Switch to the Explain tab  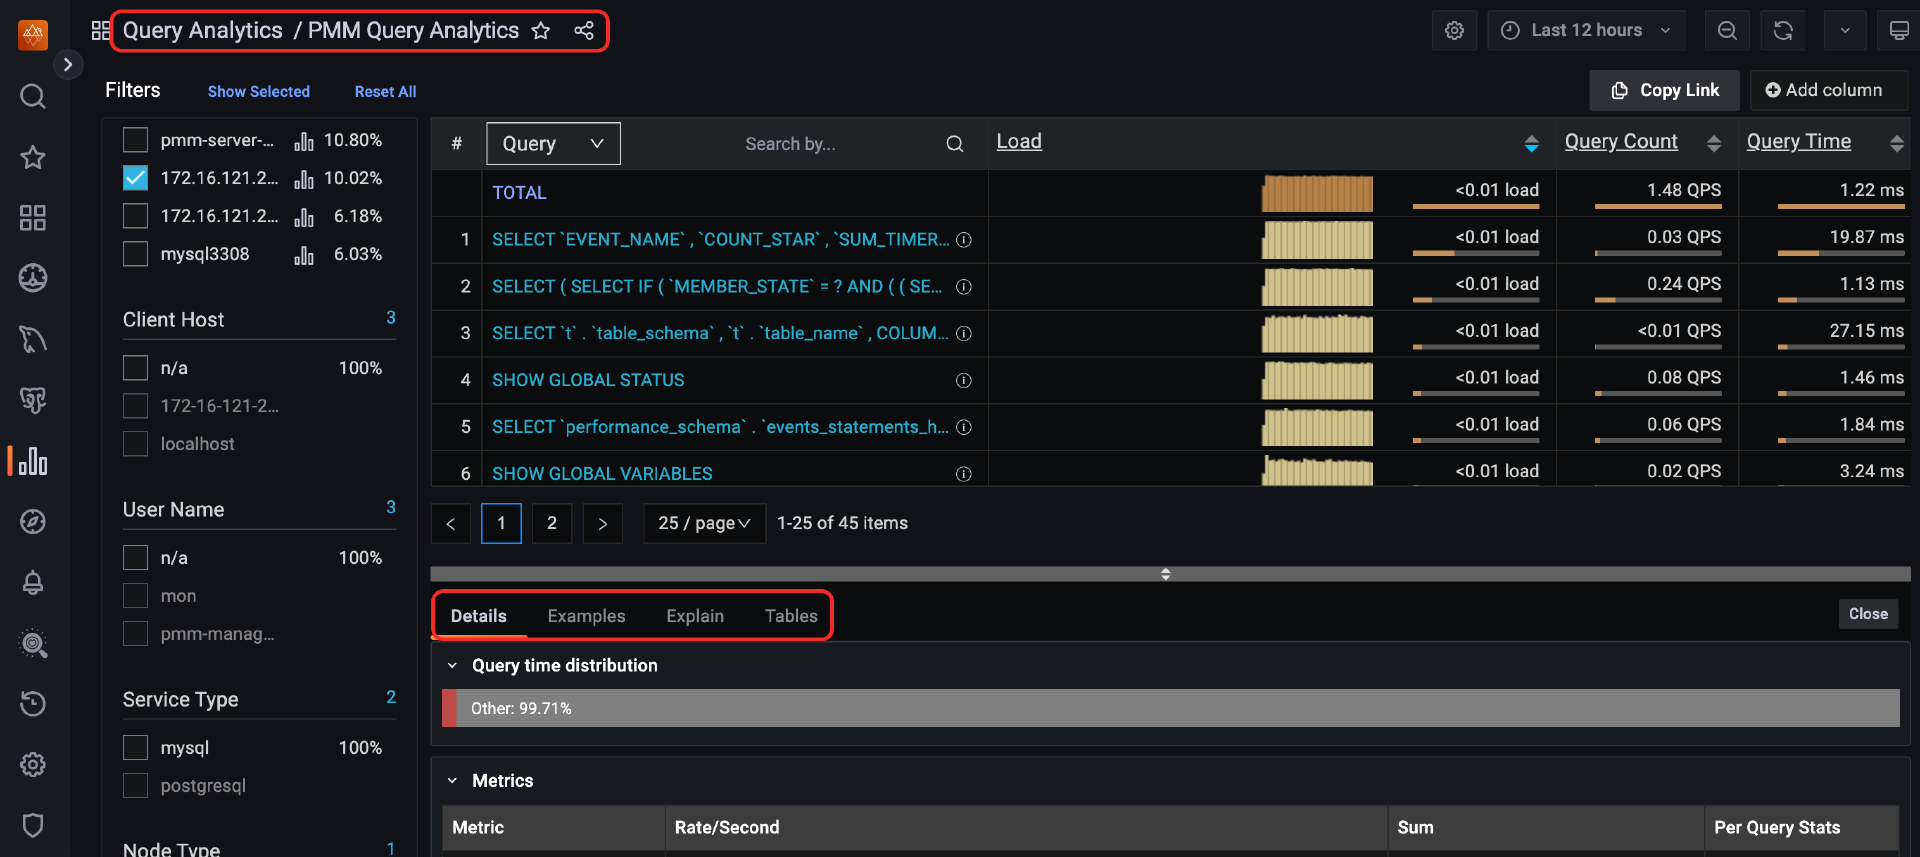pos(695,616)
